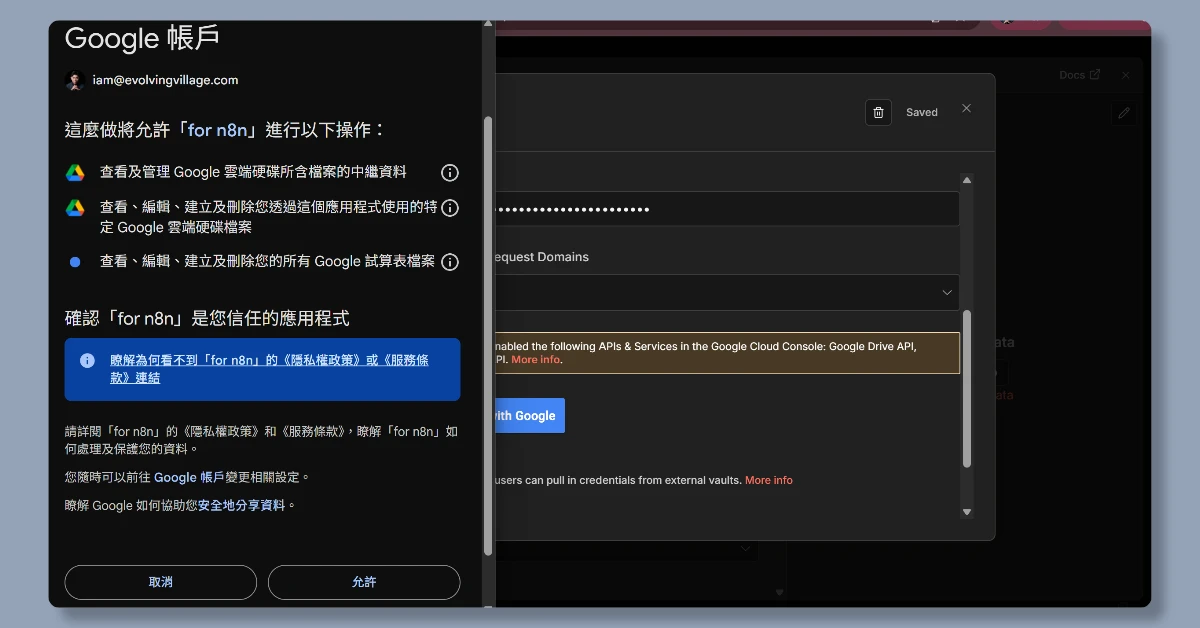Show info for Google Sheets permission

(x=450, y=262)
